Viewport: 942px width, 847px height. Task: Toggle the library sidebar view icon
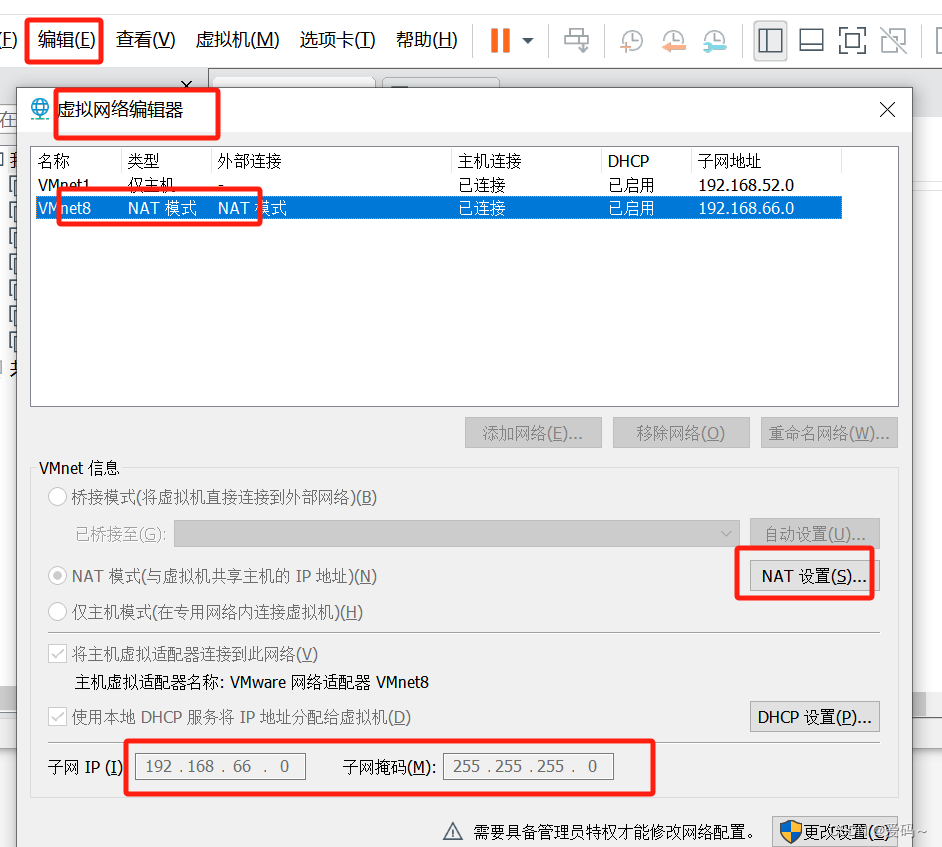pyautogui.click(x=770, y=41)
